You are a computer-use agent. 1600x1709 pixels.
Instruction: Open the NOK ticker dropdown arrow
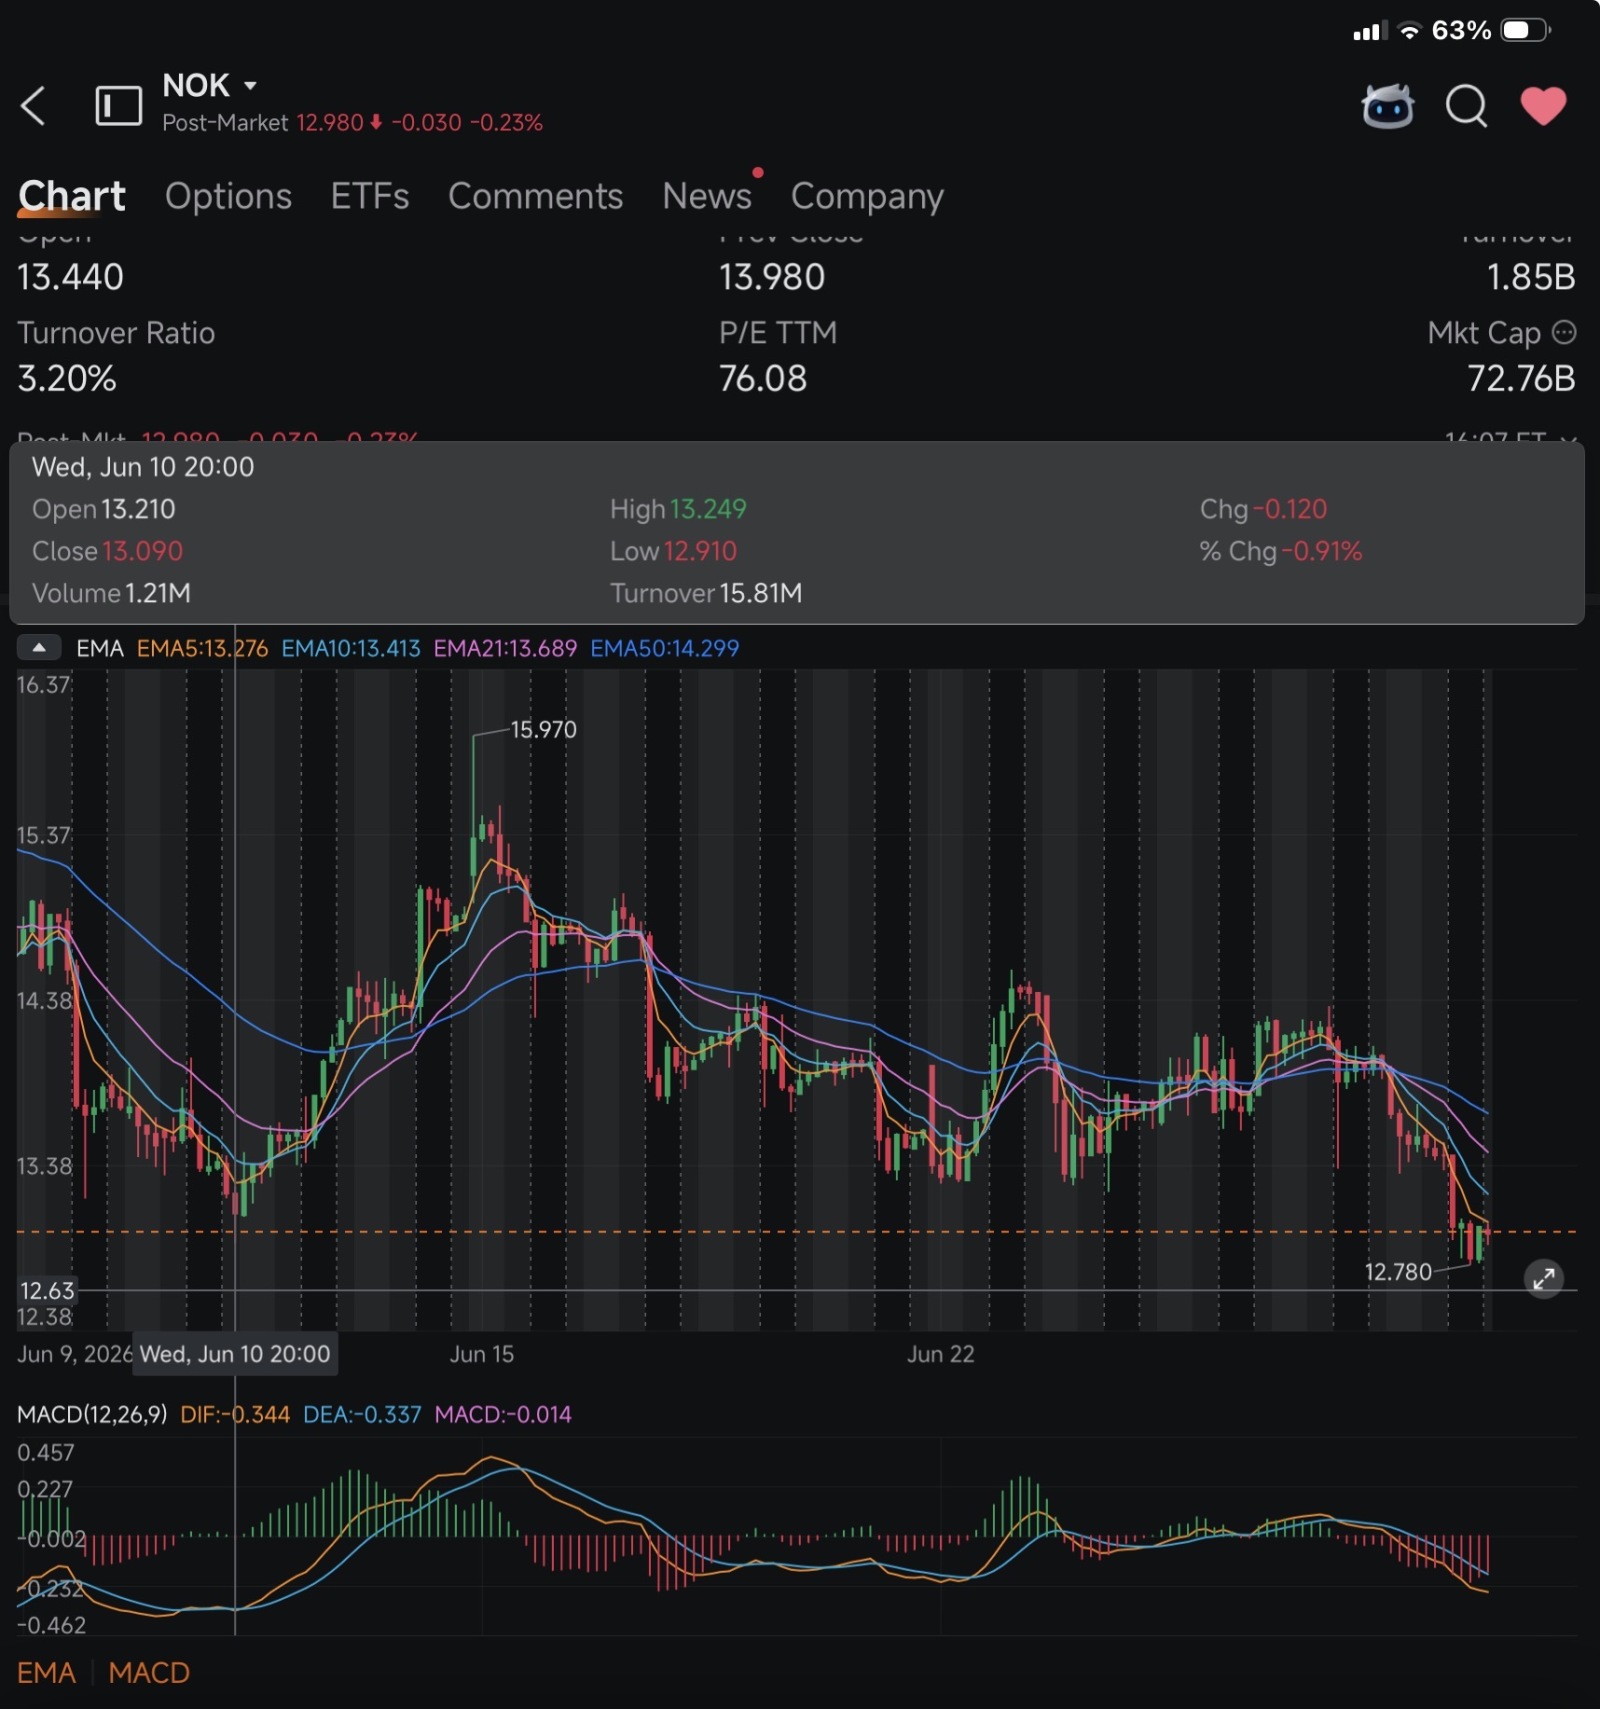point(250,86)
